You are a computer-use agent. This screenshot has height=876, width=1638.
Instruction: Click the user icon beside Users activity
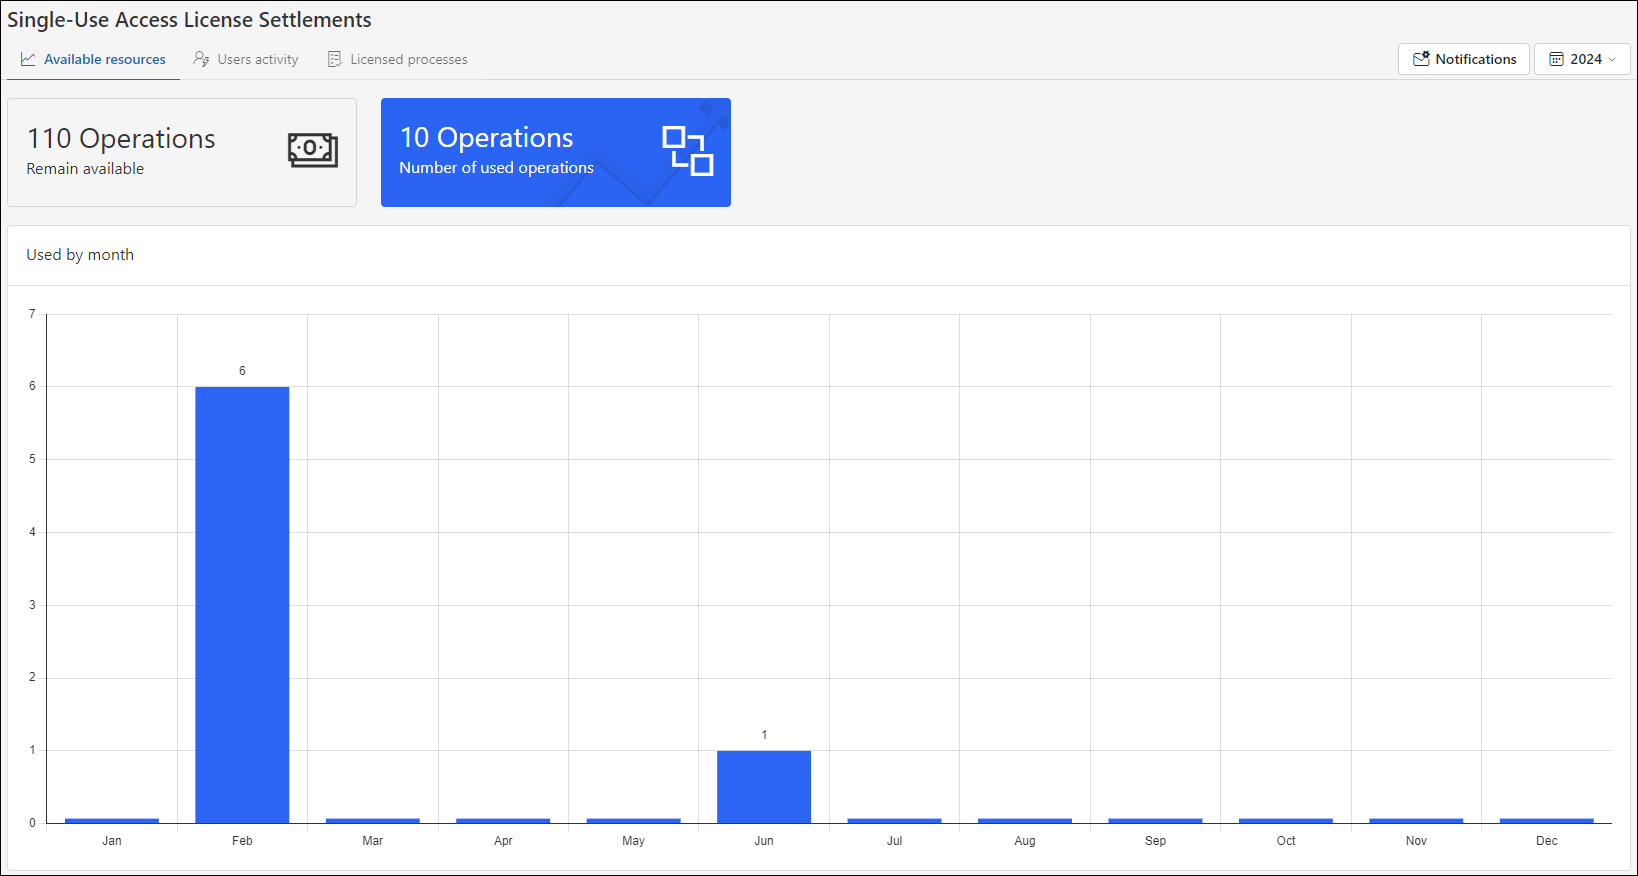point(201,59)
